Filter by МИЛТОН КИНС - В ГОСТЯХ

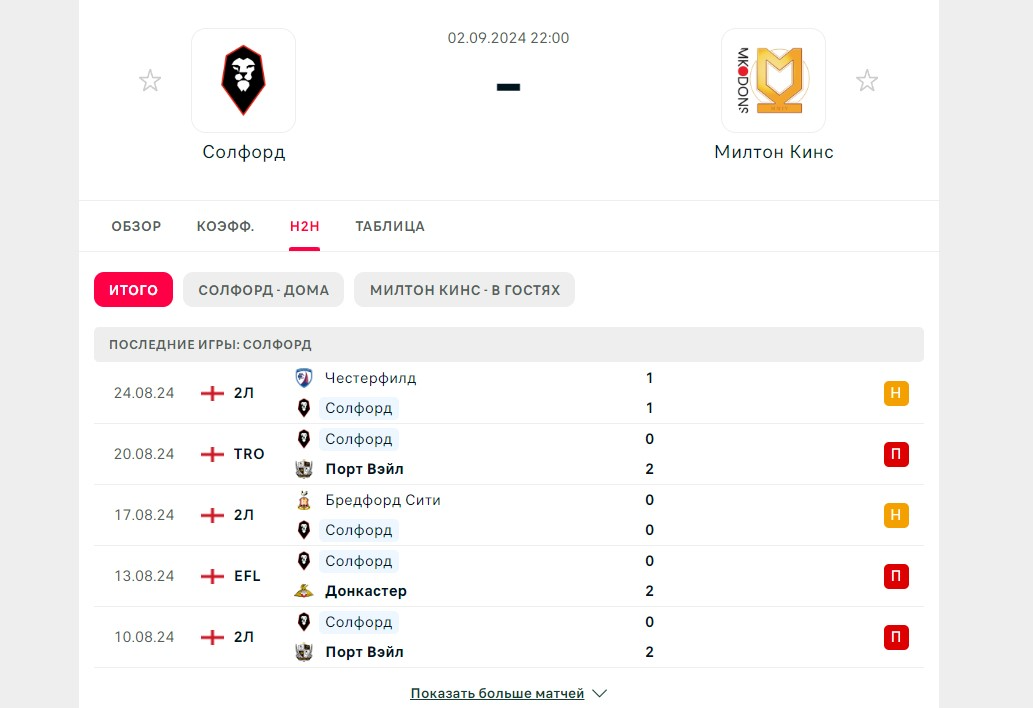[x=465, y=290]
